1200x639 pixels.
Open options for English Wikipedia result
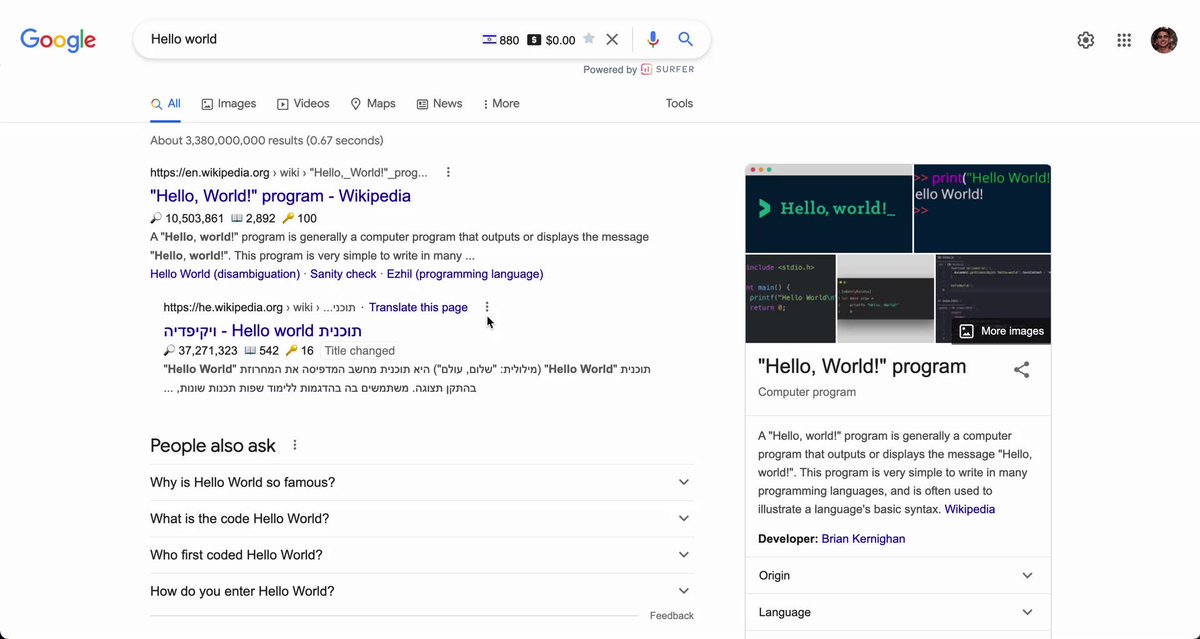(448, 172)
